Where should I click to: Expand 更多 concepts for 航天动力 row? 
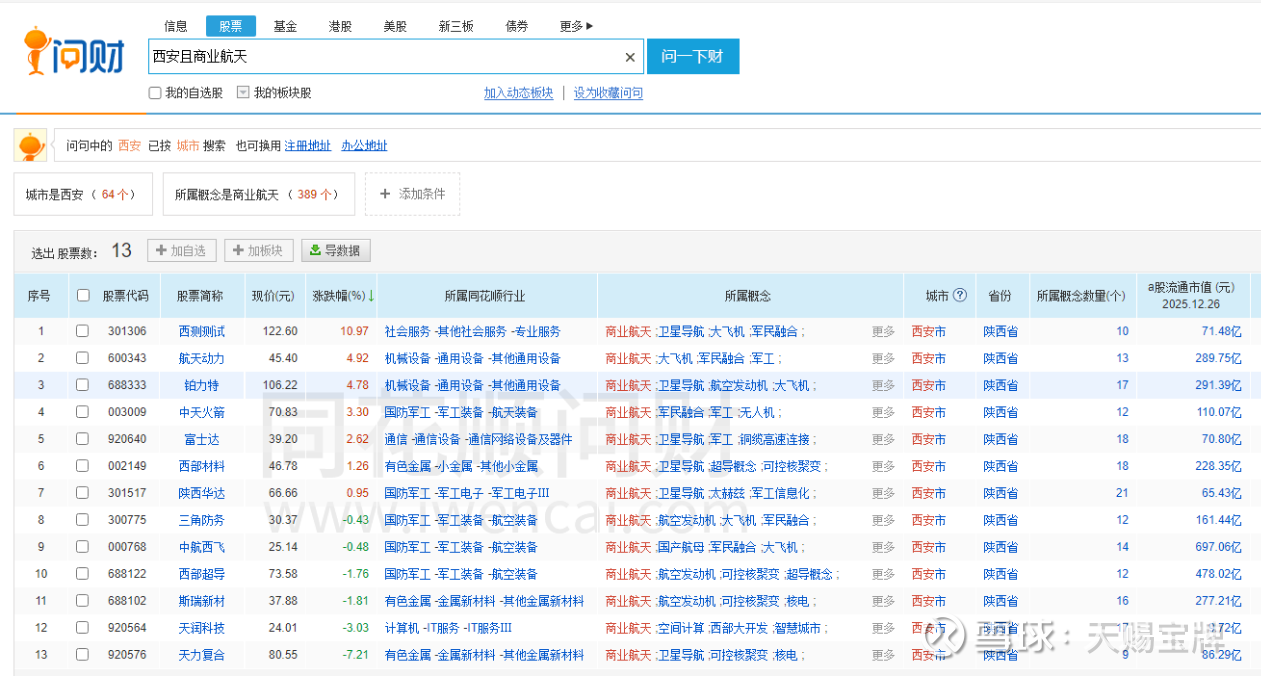[x=883, y=358]
